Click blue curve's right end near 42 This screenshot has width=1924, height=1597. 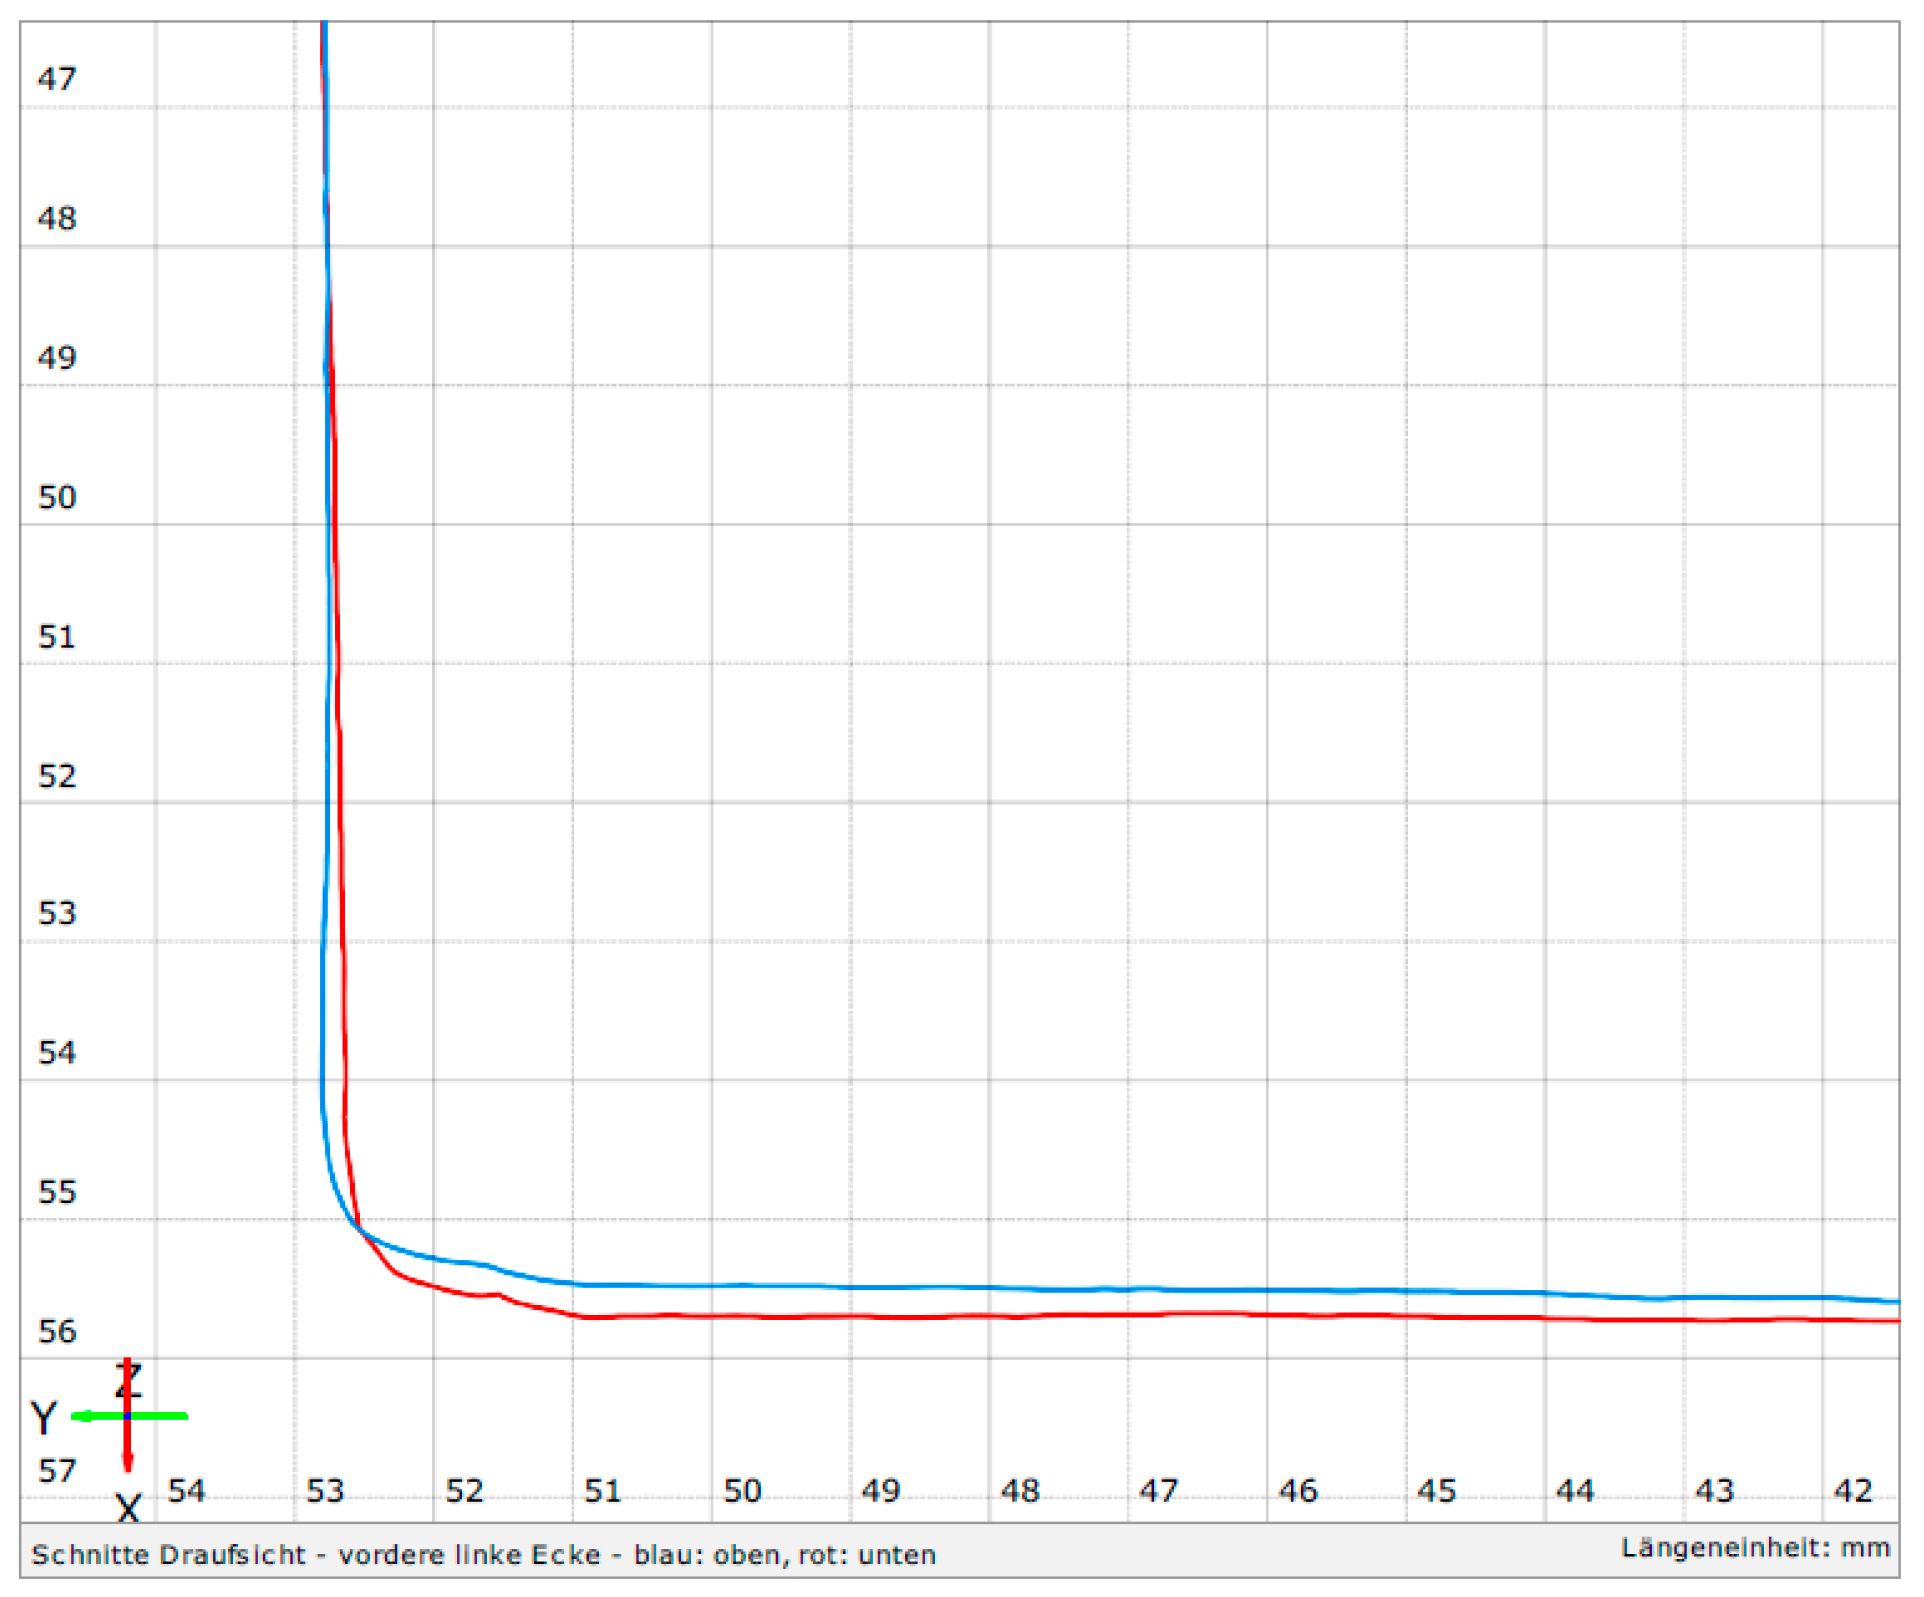(1890, 1301)
